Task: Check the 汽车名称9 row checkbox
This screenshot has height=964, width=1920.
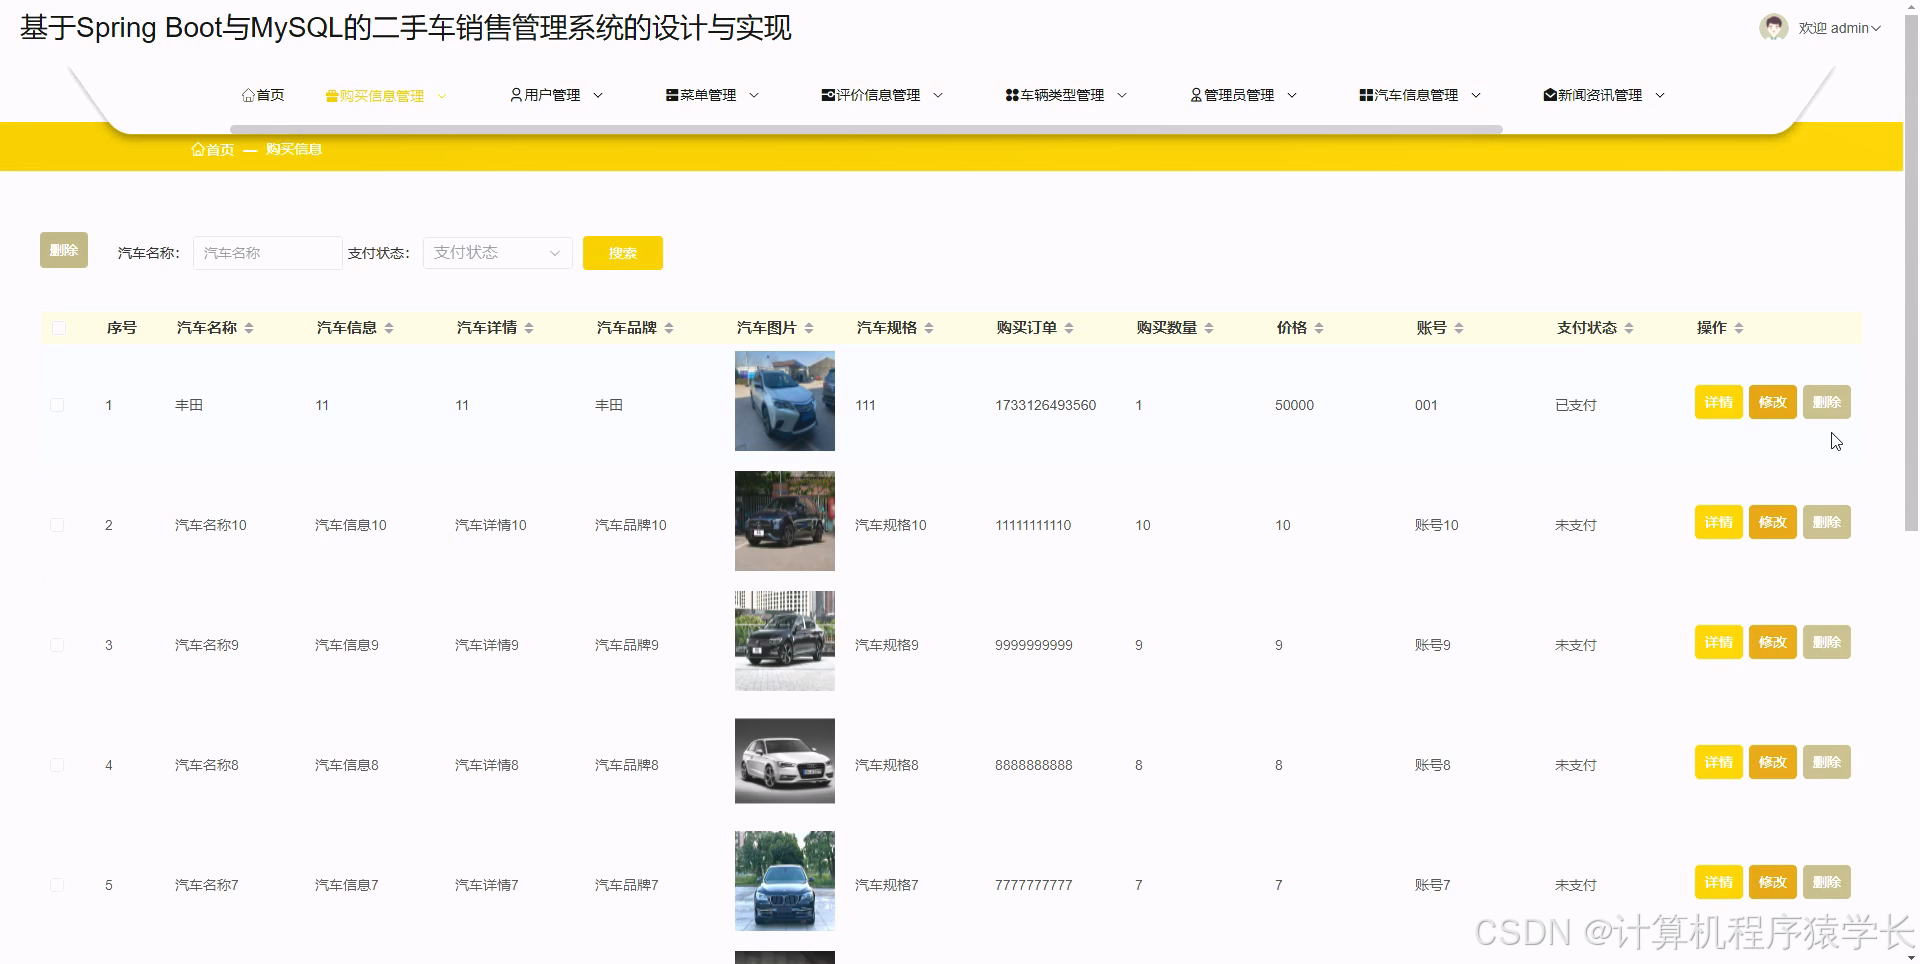Action: (x=57, y=645)
